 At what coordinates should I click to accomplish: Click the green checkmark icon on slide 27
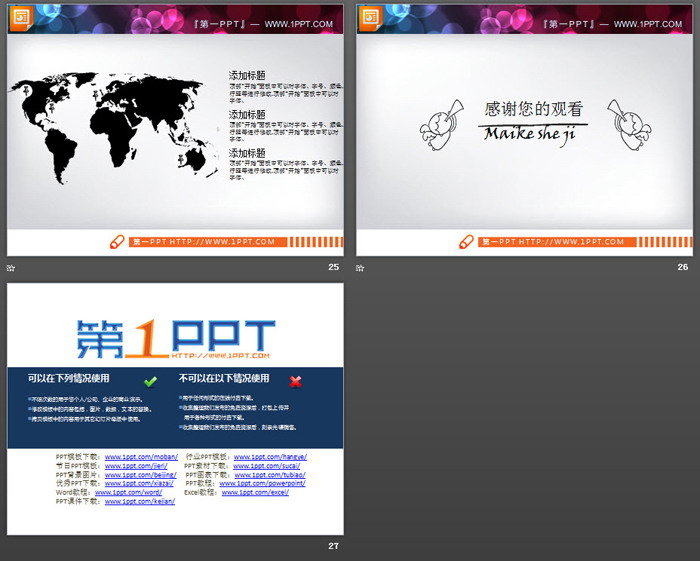pos(150,382)
